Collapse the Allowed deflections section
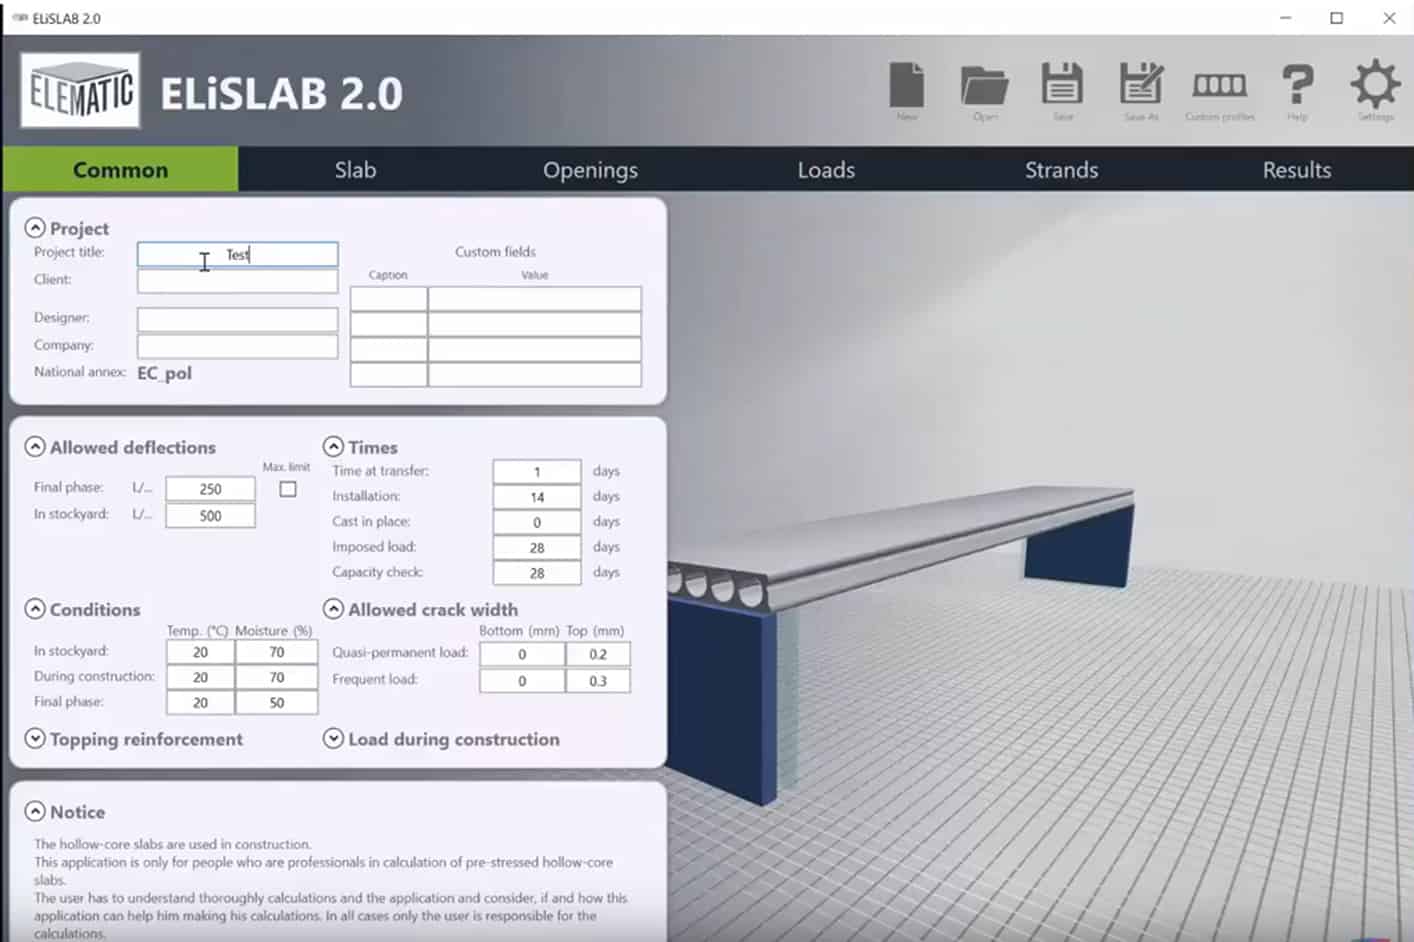The width and height of the screenshot is (1414, 942). [x=35, y=447]
